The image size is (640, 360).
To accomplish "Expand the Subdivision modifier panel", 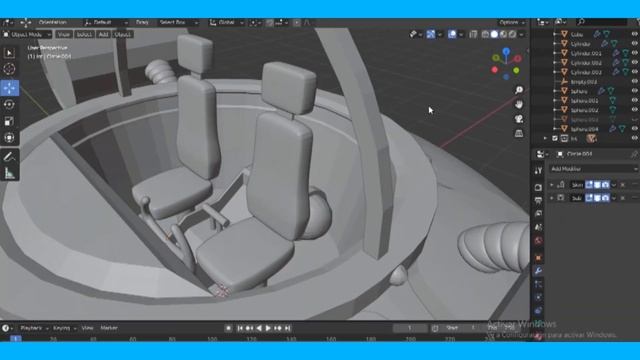I will coord(552,198).
